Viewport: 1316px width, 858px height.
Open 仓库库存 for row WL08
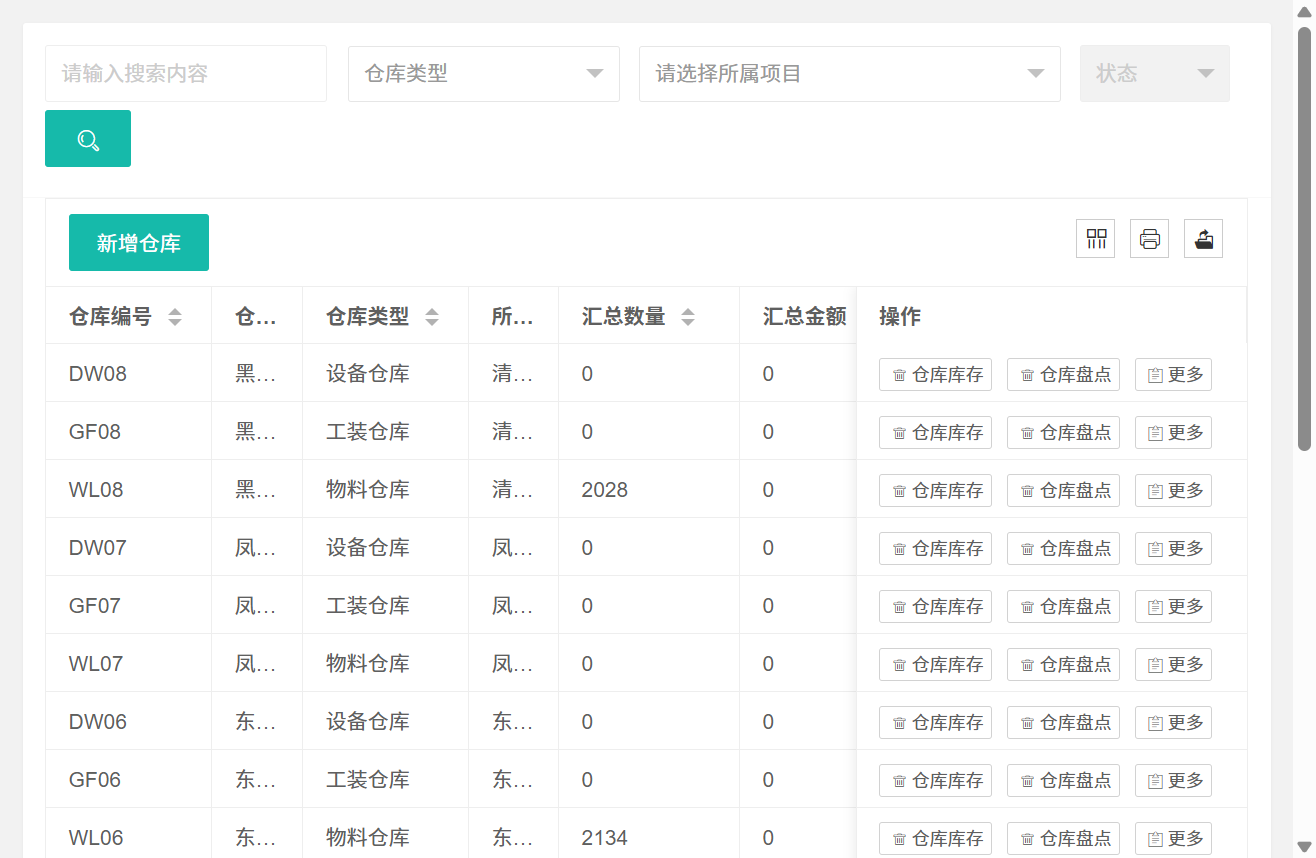(x=936, y=491)
